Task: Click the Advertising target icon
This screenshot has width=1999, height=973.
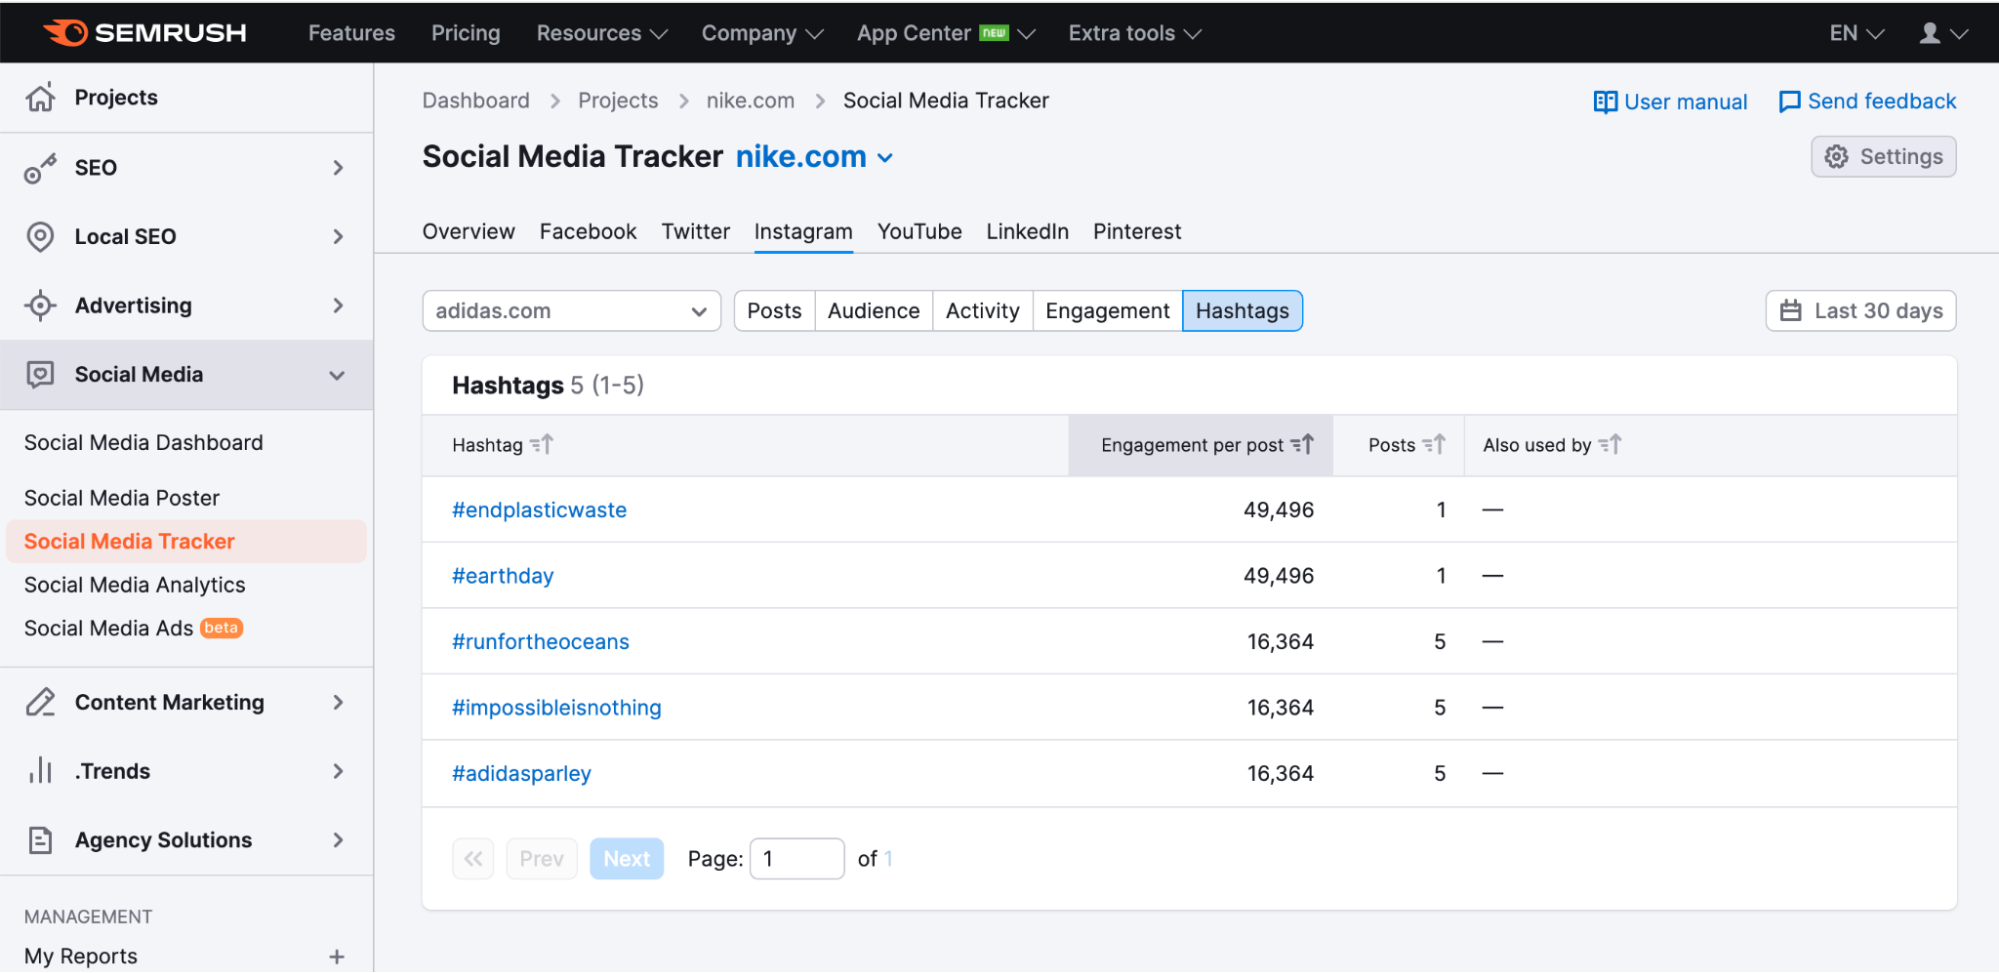Action: 40,306
